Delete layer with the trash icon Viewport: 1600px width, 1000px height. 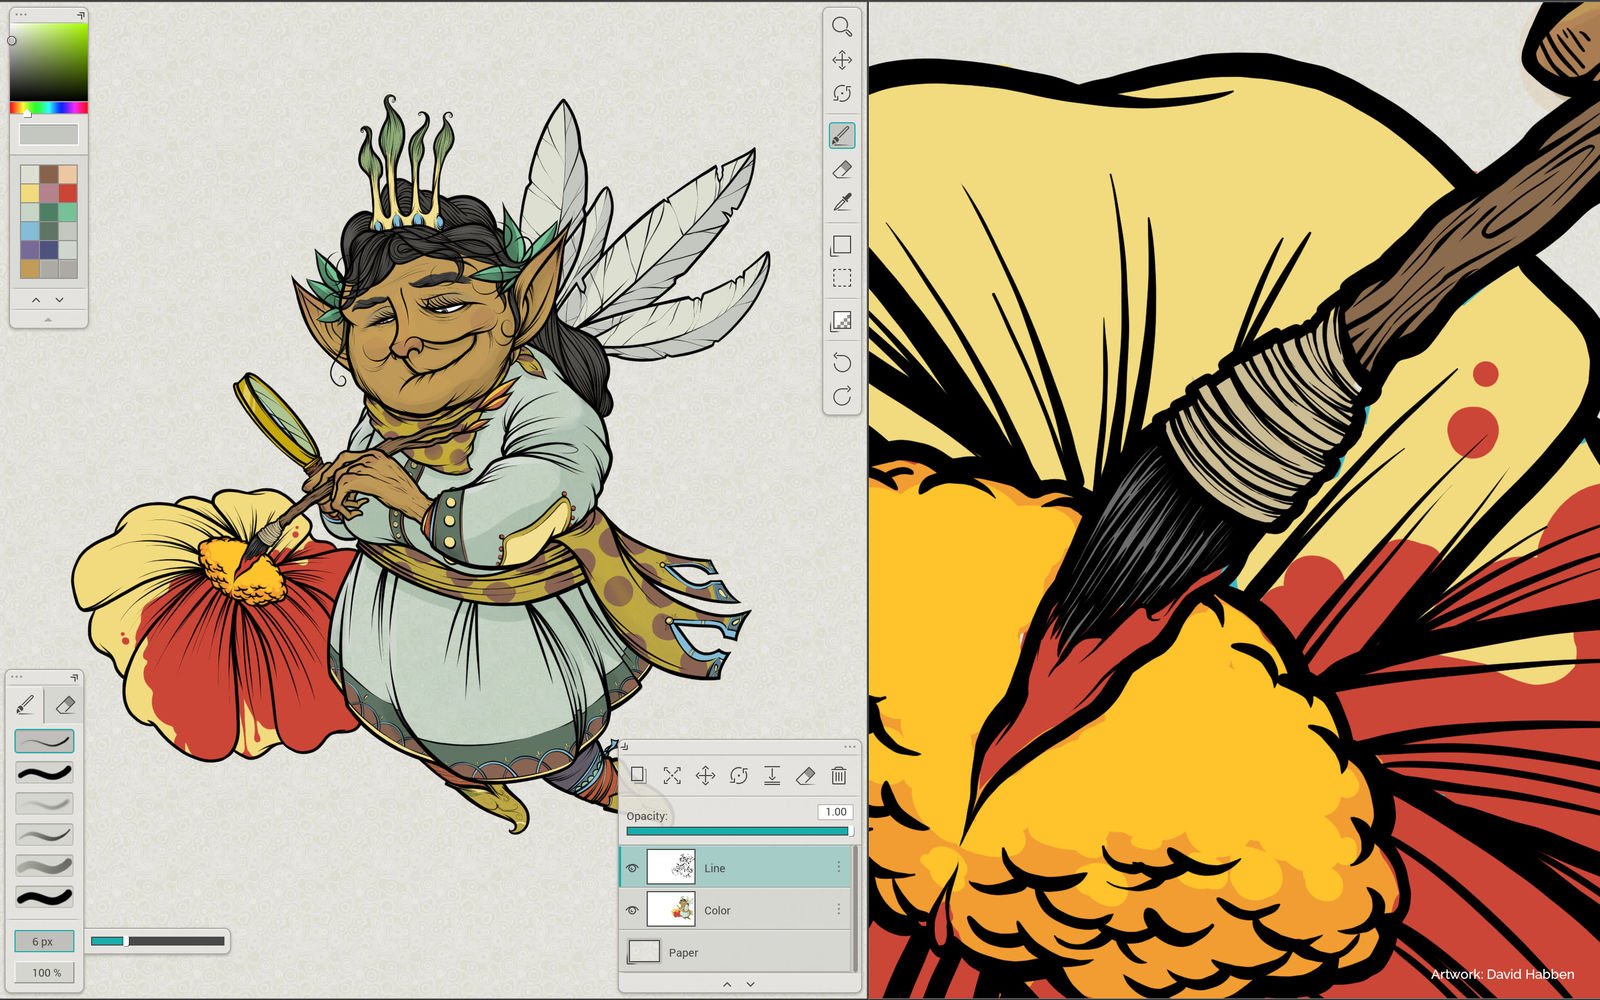[839, 775]
